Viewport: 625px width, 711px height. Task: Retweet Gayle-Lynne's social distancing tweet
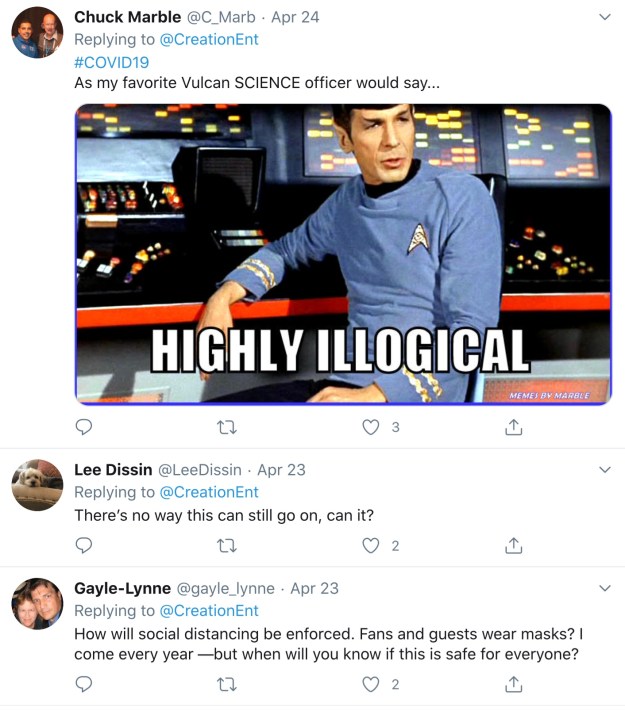pos(227,684)
